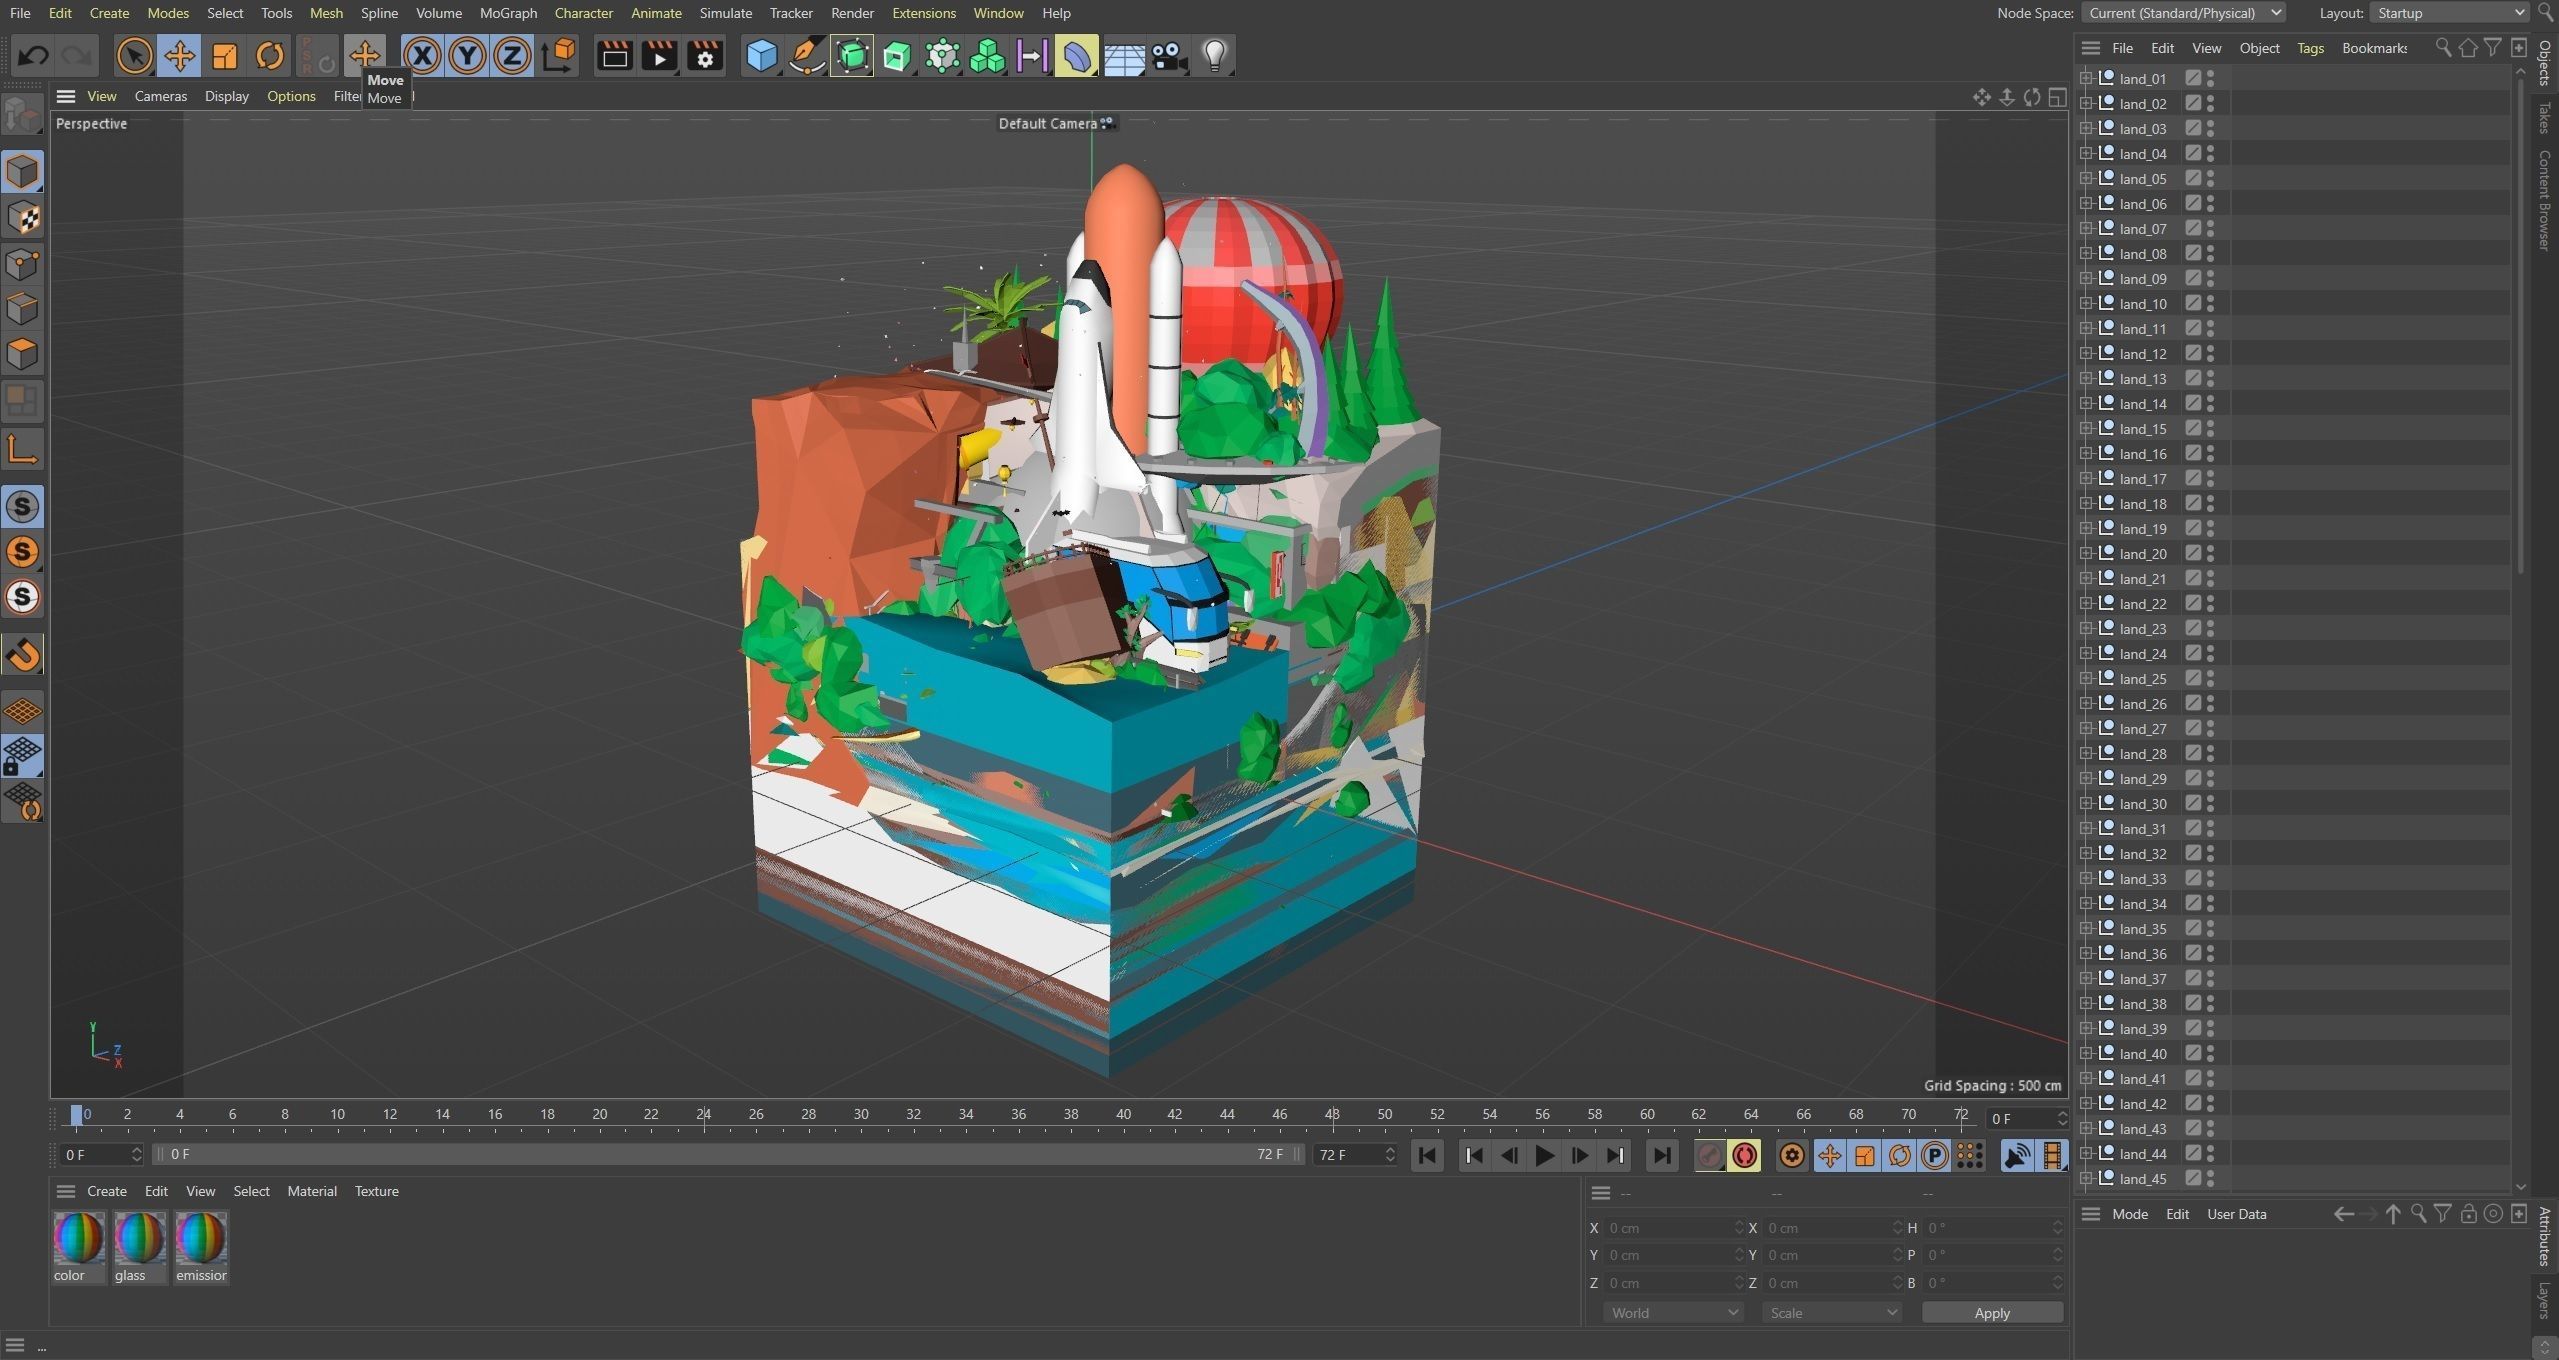Open the Simulate menu
Viewport: 2559px width, 1360px height.
coord(725,13)
